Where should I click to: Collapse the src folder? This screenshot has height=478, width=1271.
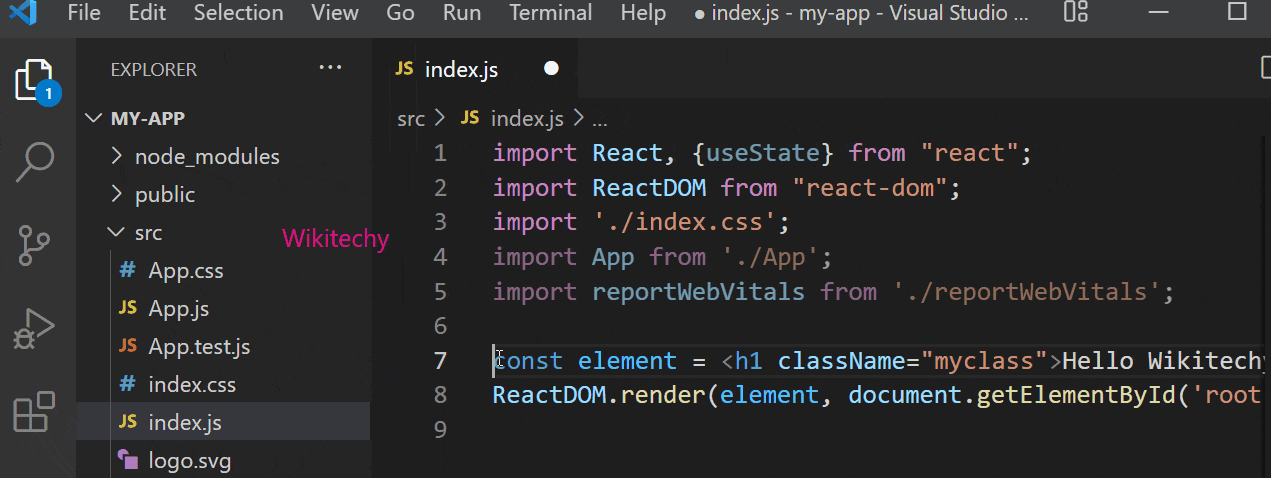148,233
